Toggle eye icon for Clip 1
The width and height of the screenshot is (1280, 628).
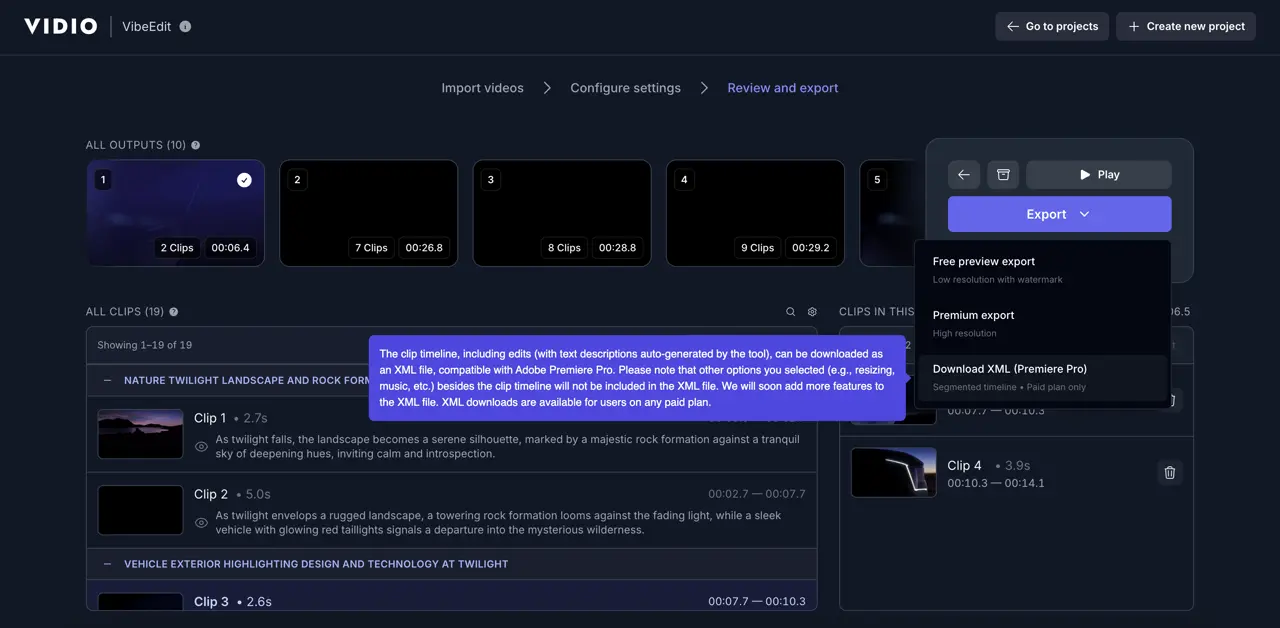pos(201,447)
